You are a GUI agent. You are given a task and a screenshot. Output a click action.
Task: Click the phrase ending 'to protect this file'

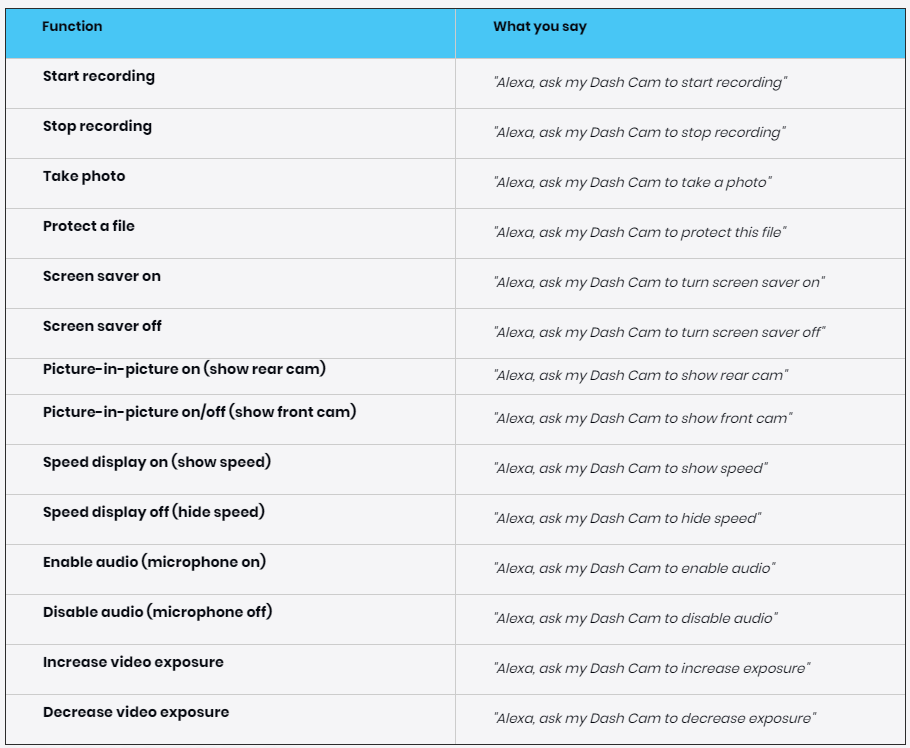pyautogui.click(x=640, y=232)
